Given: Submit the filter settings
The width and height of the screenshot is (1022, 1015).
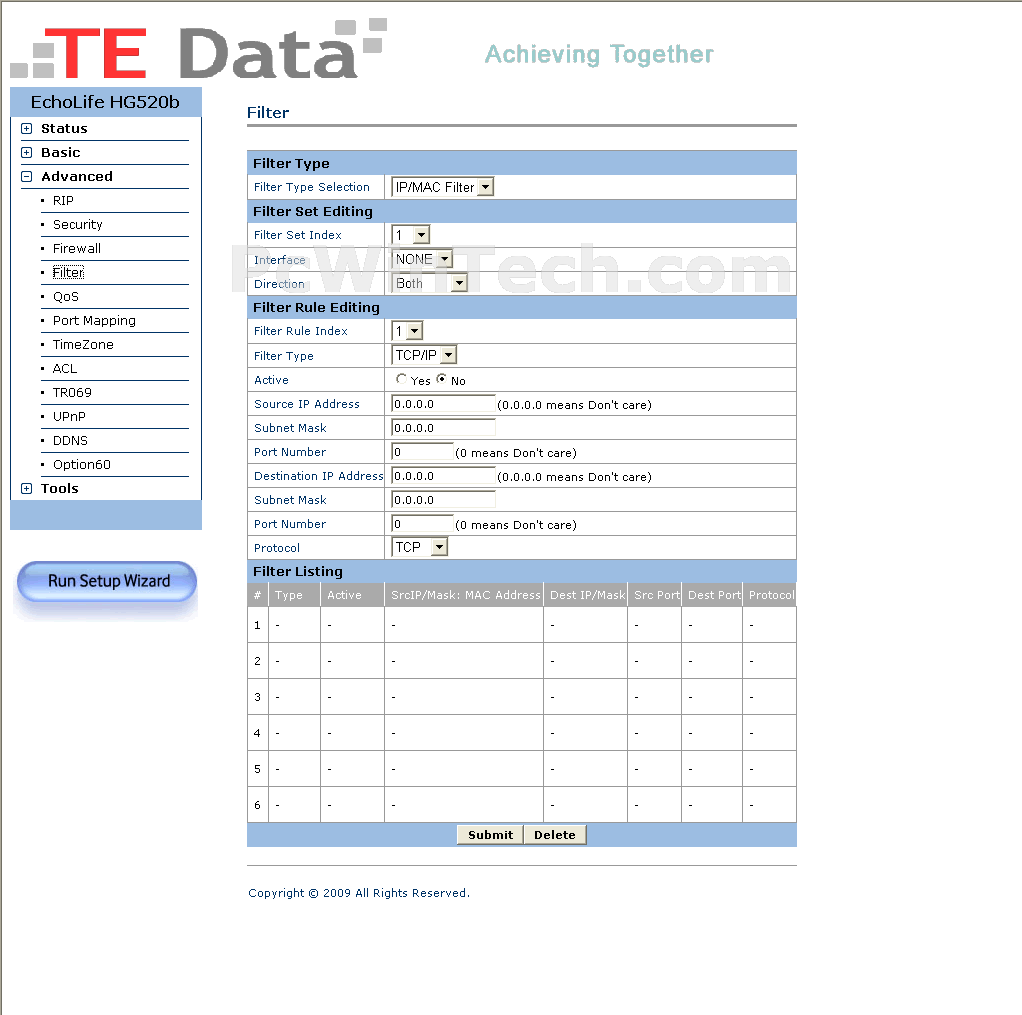Looking at the screenshot, I should tap(490, 835).
